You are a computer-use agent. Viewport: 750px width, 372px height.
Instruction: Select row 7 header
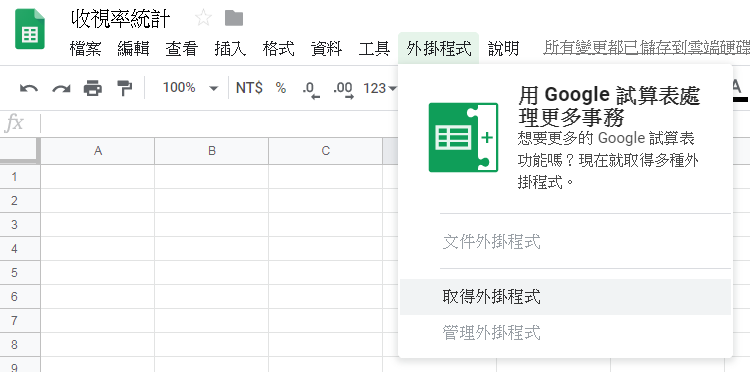coord(20,320)
